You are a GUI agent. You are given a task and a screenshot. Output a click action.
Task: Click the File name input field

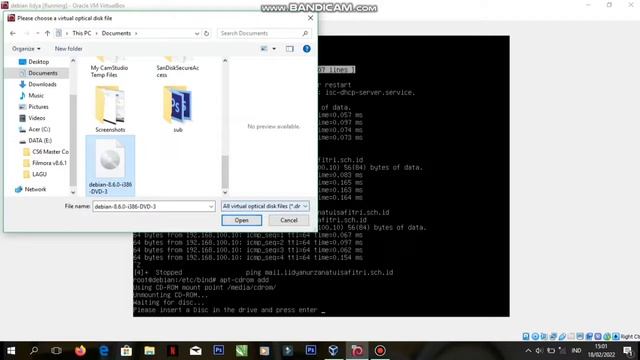click(151, 207)
